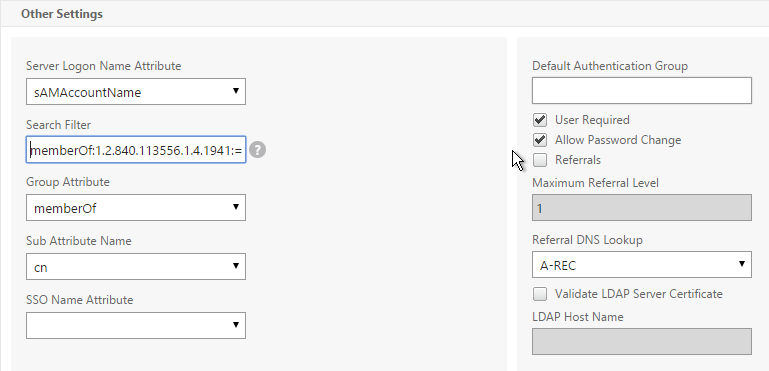Viewport: 769px width, 371px height.
Task: Click the LDAP Host Name field
Action: (x=642, y=342)
